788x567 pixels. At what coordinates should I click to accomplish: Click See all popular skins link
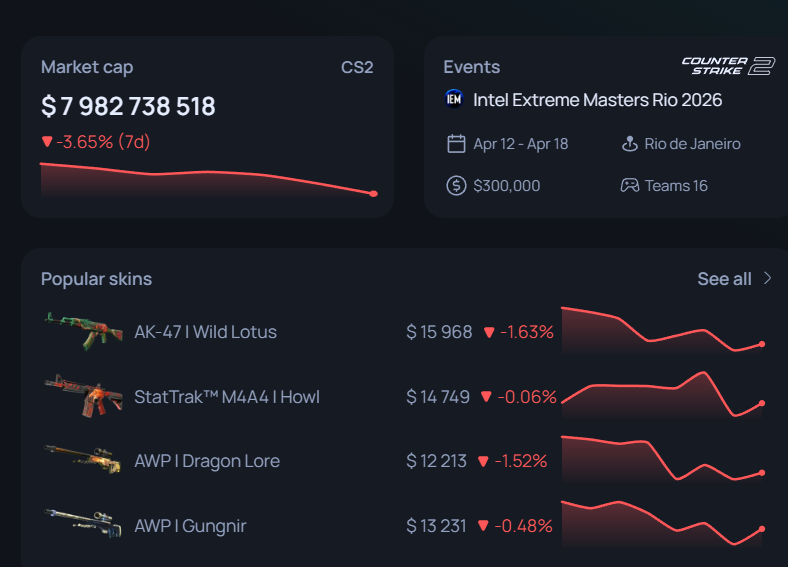coord(724,279)
